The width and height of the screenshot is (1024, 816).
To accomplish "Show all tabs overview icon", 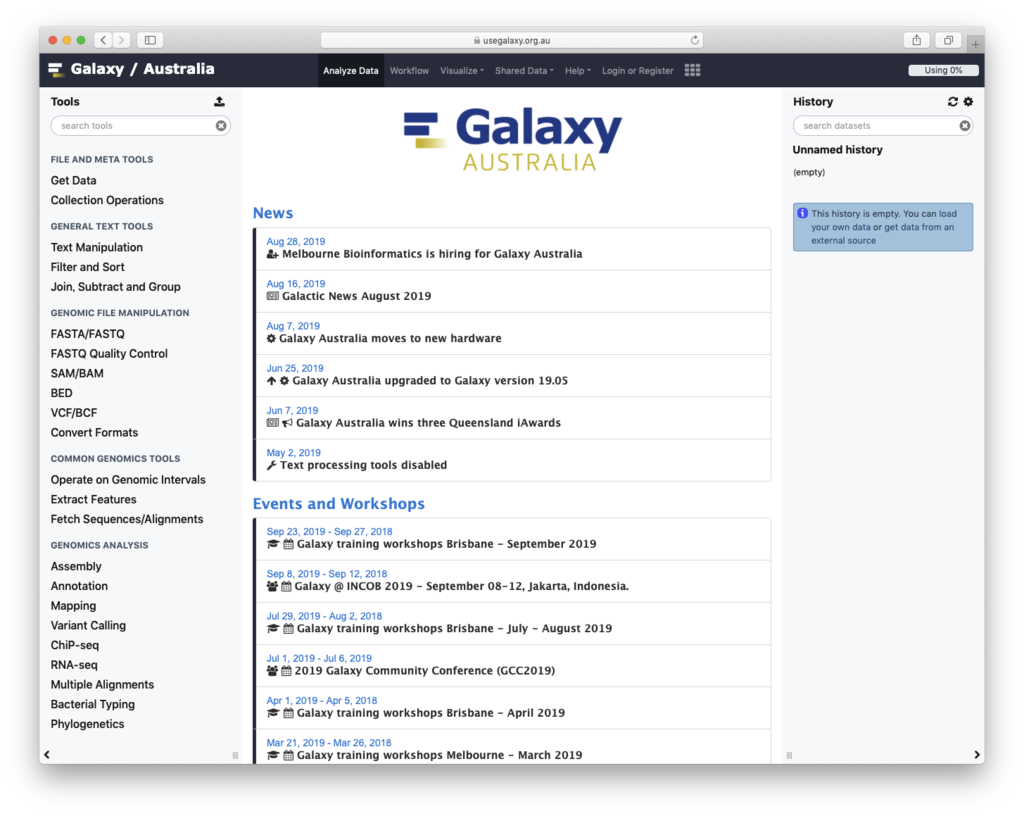I will pos(948,40).
